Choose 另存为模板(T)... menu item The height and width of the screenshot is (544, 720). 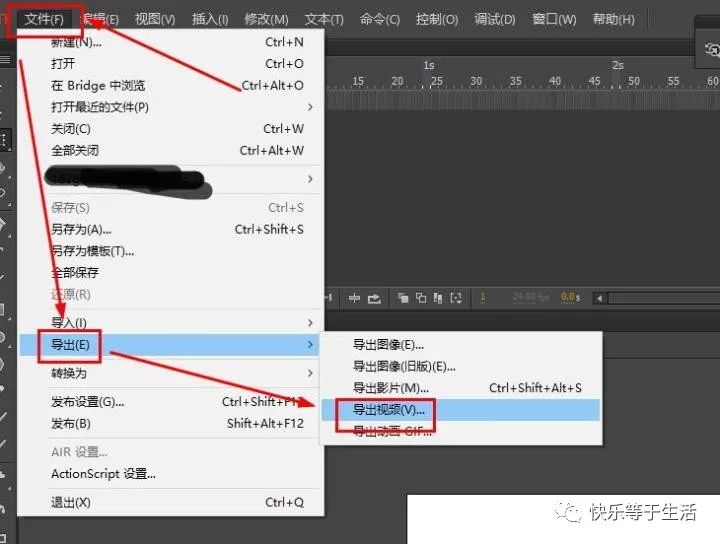click(x=171, y=251)
